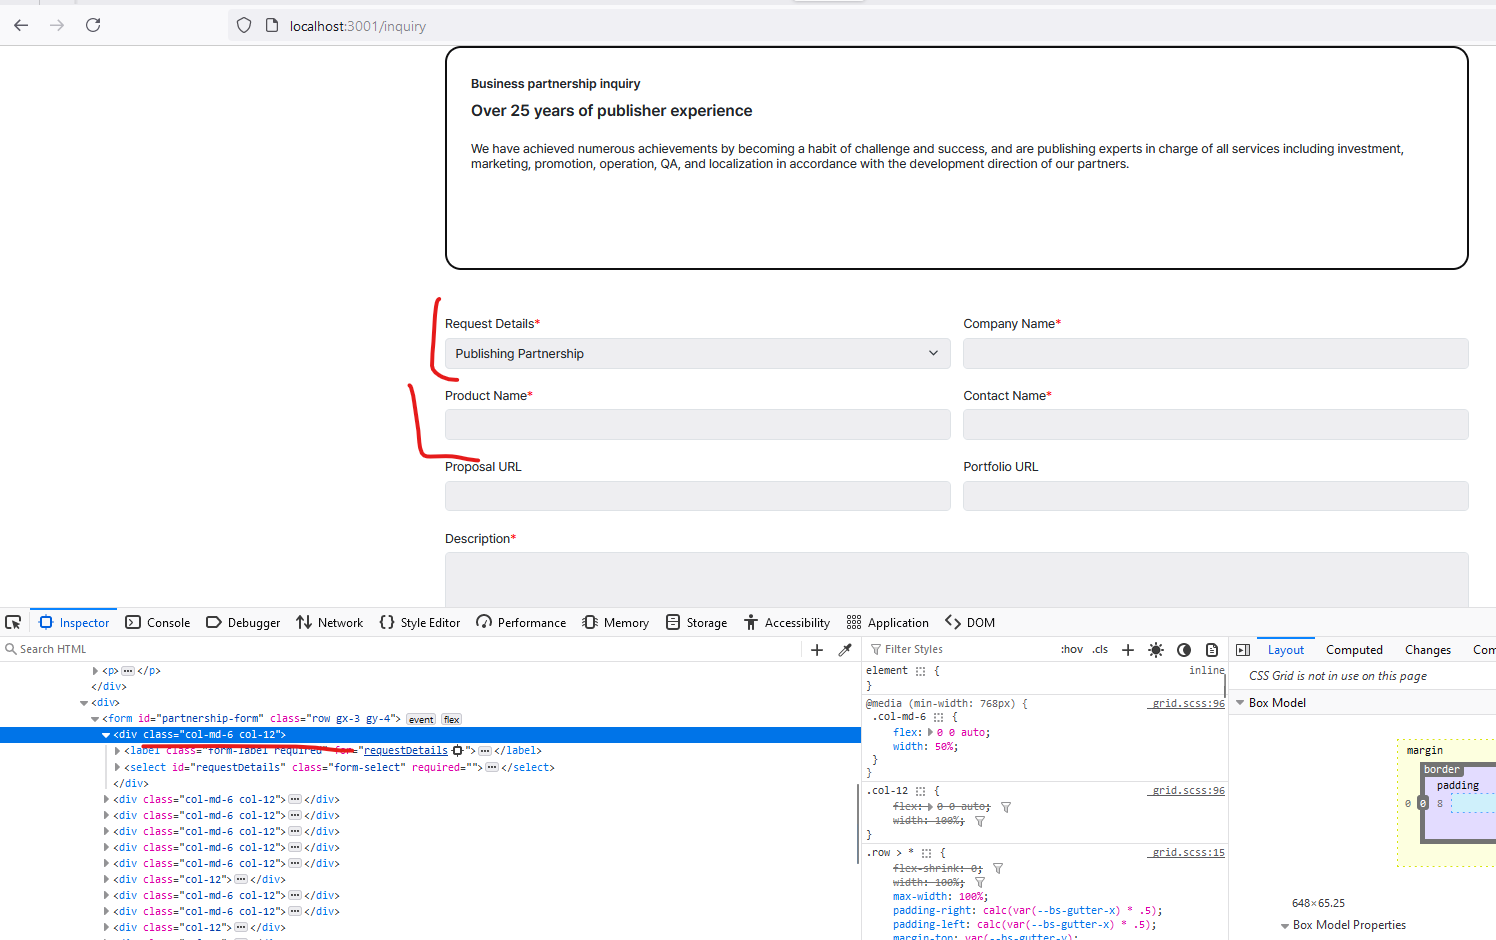Click in the Company Name field
The height and width of the screenshot is (940, 1496).
coord(1215,353)
